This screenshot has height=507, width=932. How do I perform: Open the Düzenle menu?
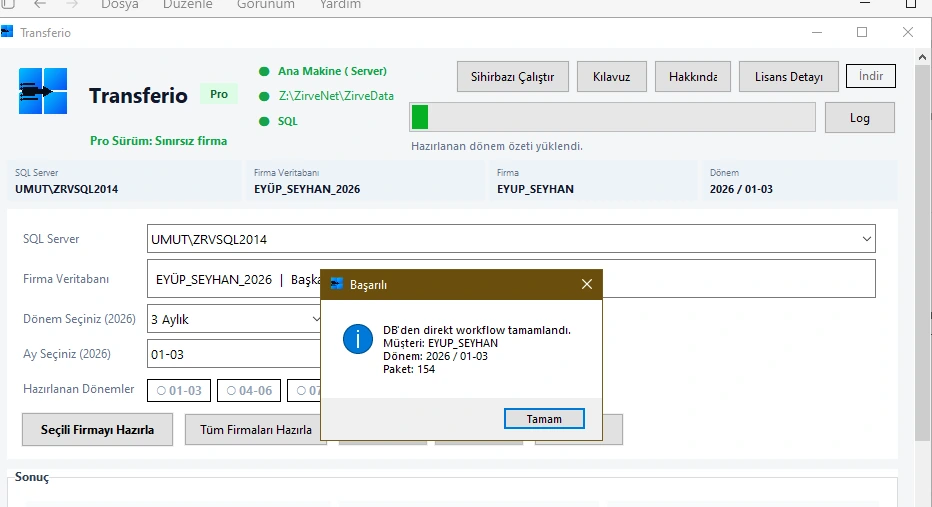[187, 4]
